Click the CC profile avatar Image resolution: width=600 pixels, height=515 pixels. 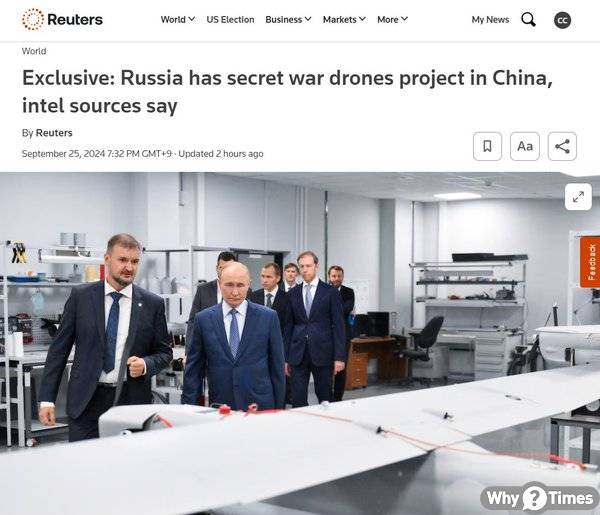point(562,20)
